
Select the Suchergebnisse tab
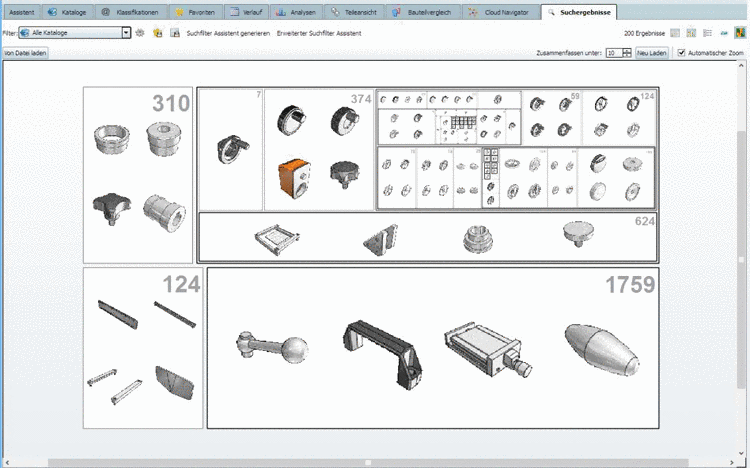click(579, 12)
